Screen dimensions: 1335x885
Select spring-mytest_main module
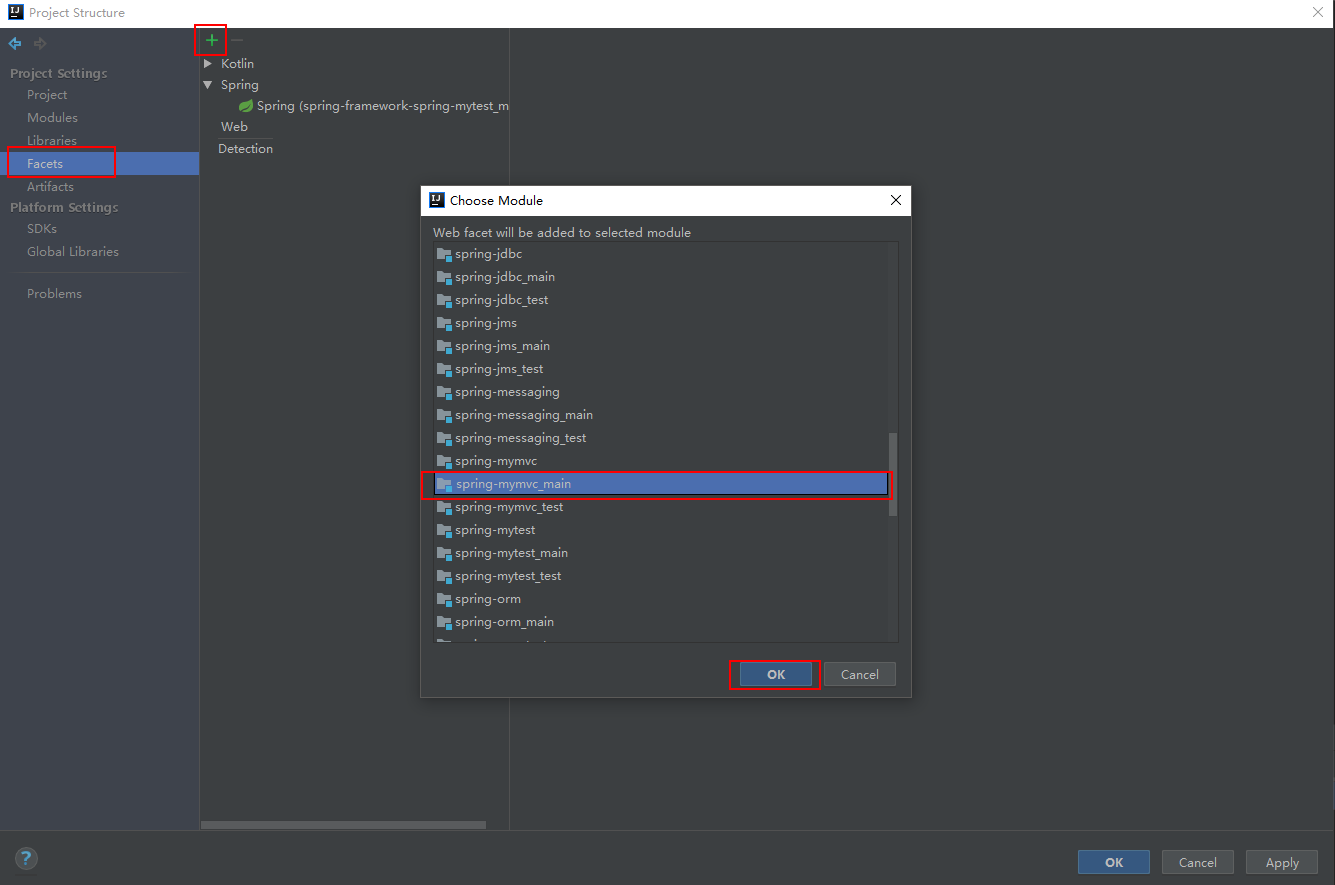[661, 553]
